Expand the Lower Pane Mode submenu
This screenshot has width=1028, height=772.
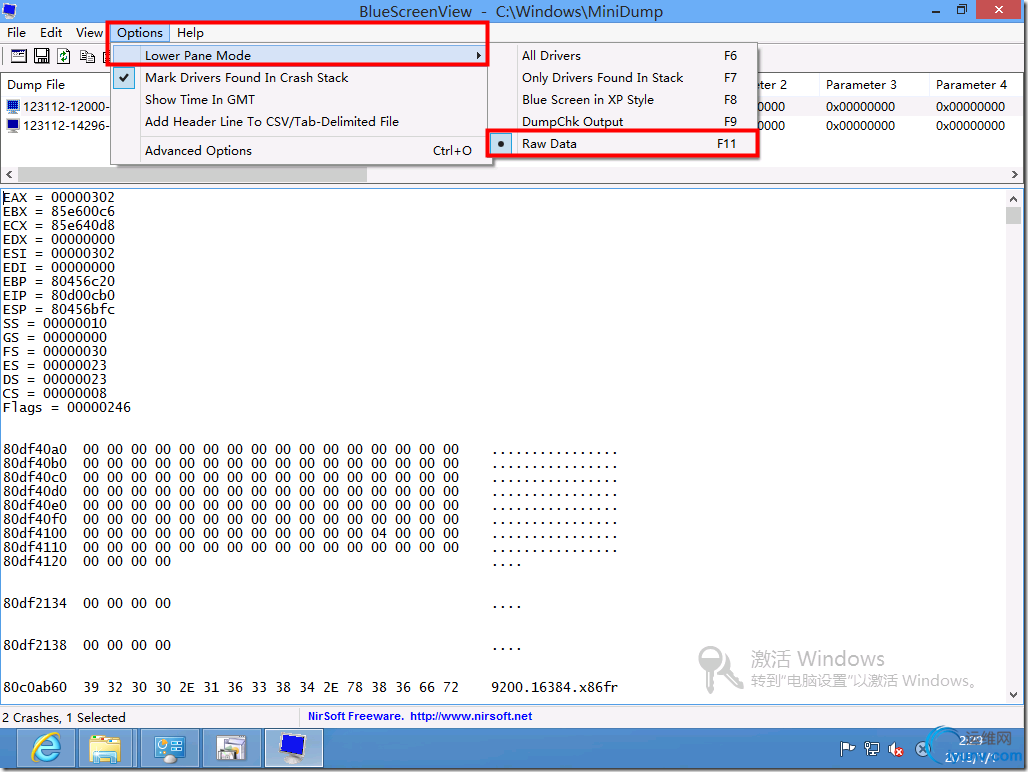[301, 55]
